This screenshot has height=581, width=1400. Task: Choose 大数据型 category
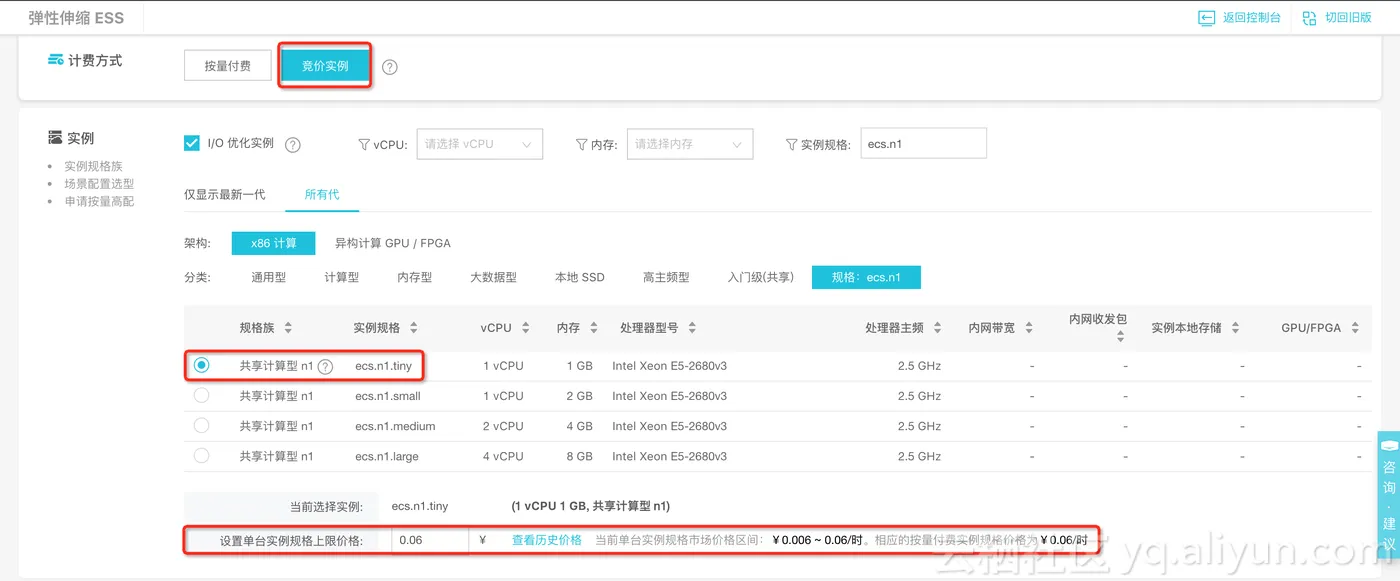(494, 277)
